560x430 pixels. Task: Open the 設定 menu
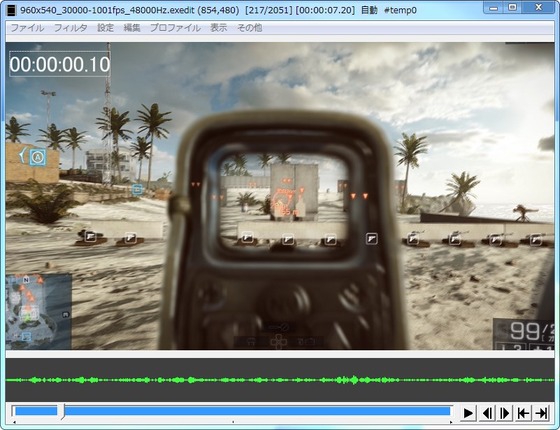[x=105, y=28]
